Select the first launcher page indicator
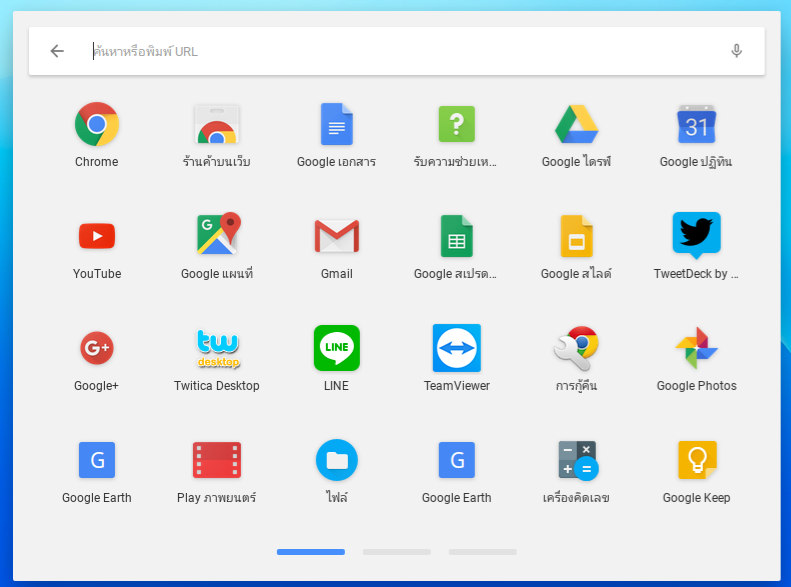Image resolution: width=791 pixels, height=587 pixels. tap(311, 552)
